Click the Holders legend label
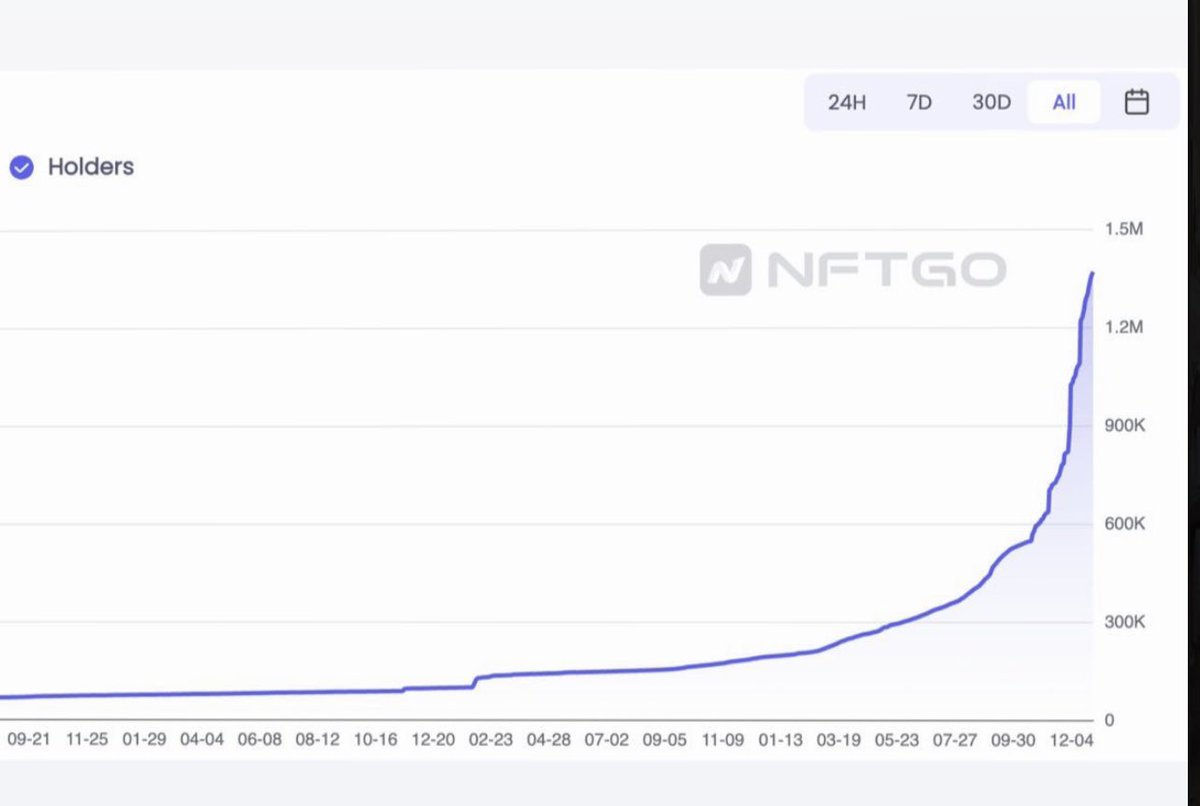The height and width of the screenshot is (806, 1200). (x=91, y=167)
